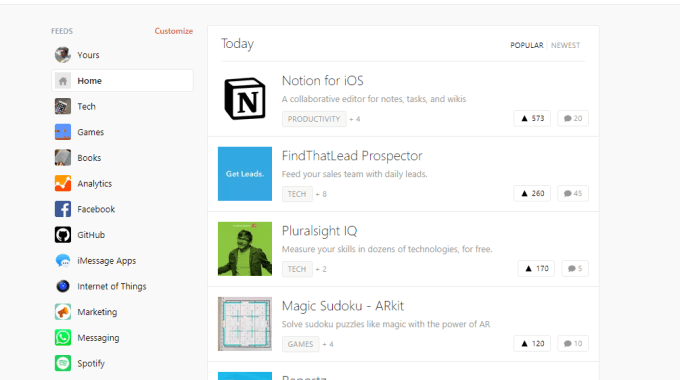Click 'Measure your skills in dozens' description

tap(387, 249)
